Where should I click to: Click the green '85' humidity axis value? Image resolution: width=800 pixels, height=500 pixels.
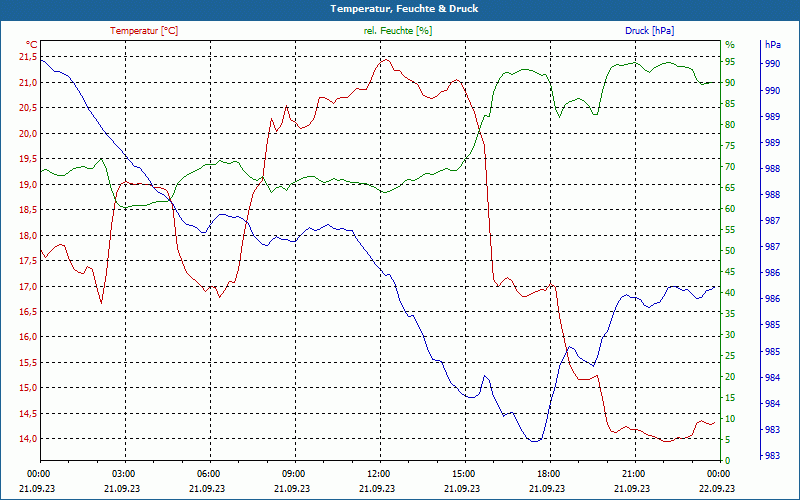730,104
